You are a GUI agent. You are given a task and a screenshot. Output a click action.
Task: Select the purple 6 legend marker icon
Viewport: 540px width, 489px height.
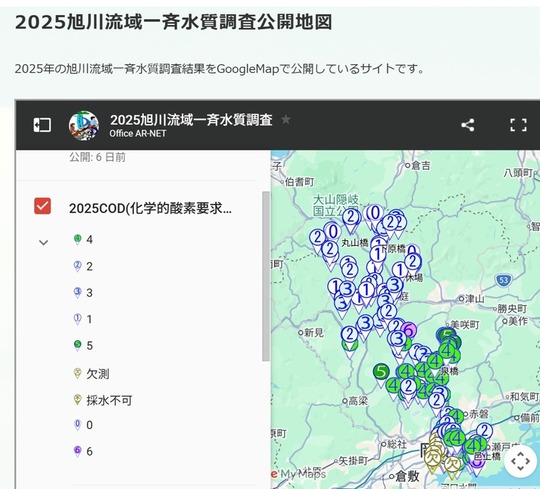click(78, 451)
